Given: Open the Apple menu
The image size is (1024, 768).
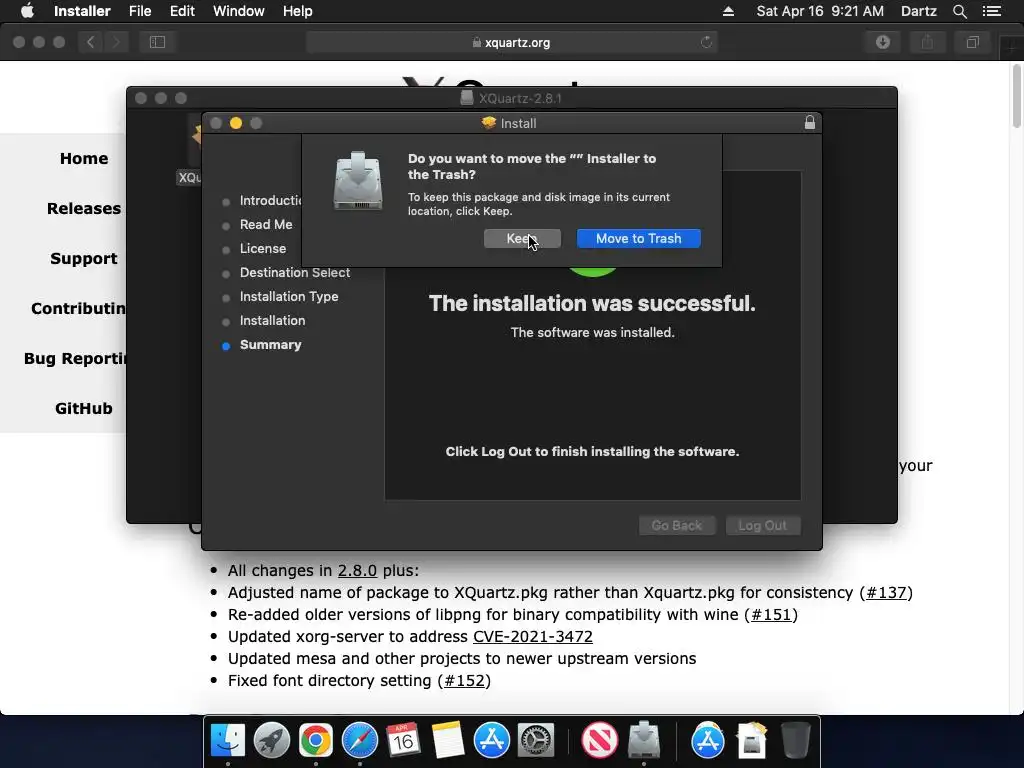Looking at the screenshot, I should point(27,11).
